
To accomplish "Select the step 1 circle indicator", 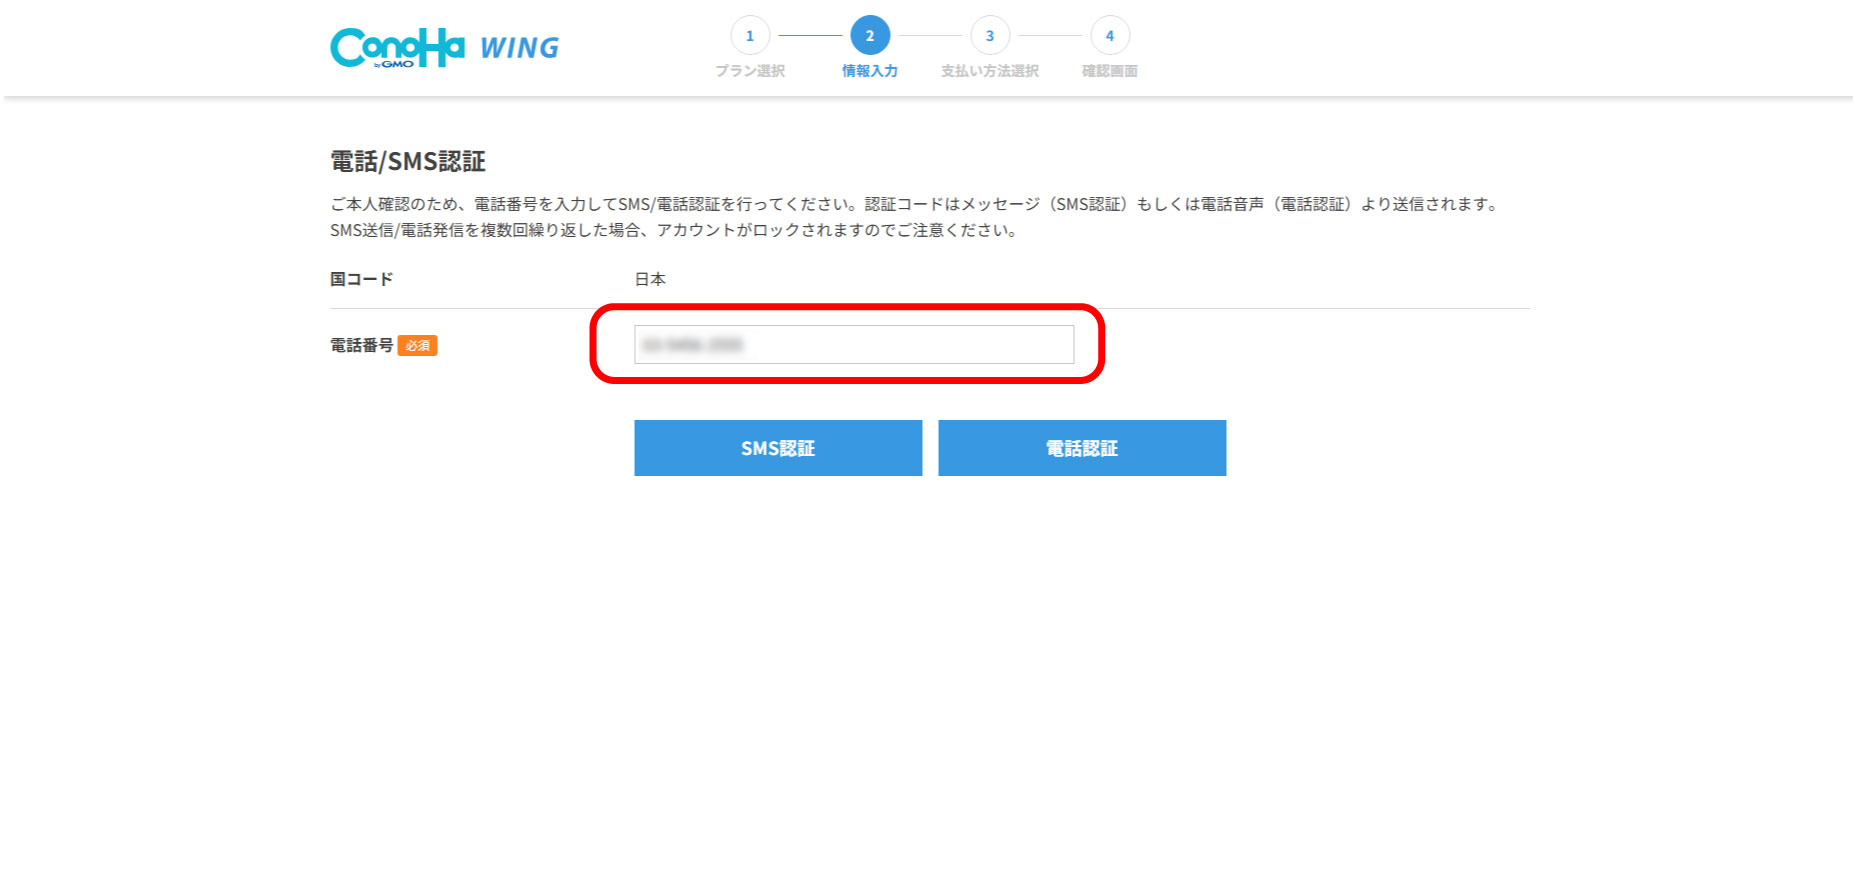I will coord(750,36).
